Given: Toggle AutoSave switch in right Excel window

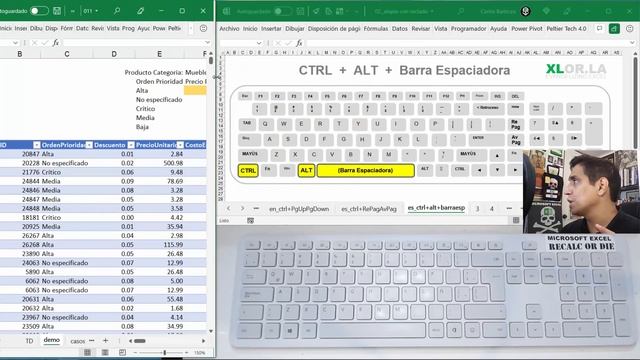Looking at the screenshot, I should pyautogui.click(x=282, y=11).
